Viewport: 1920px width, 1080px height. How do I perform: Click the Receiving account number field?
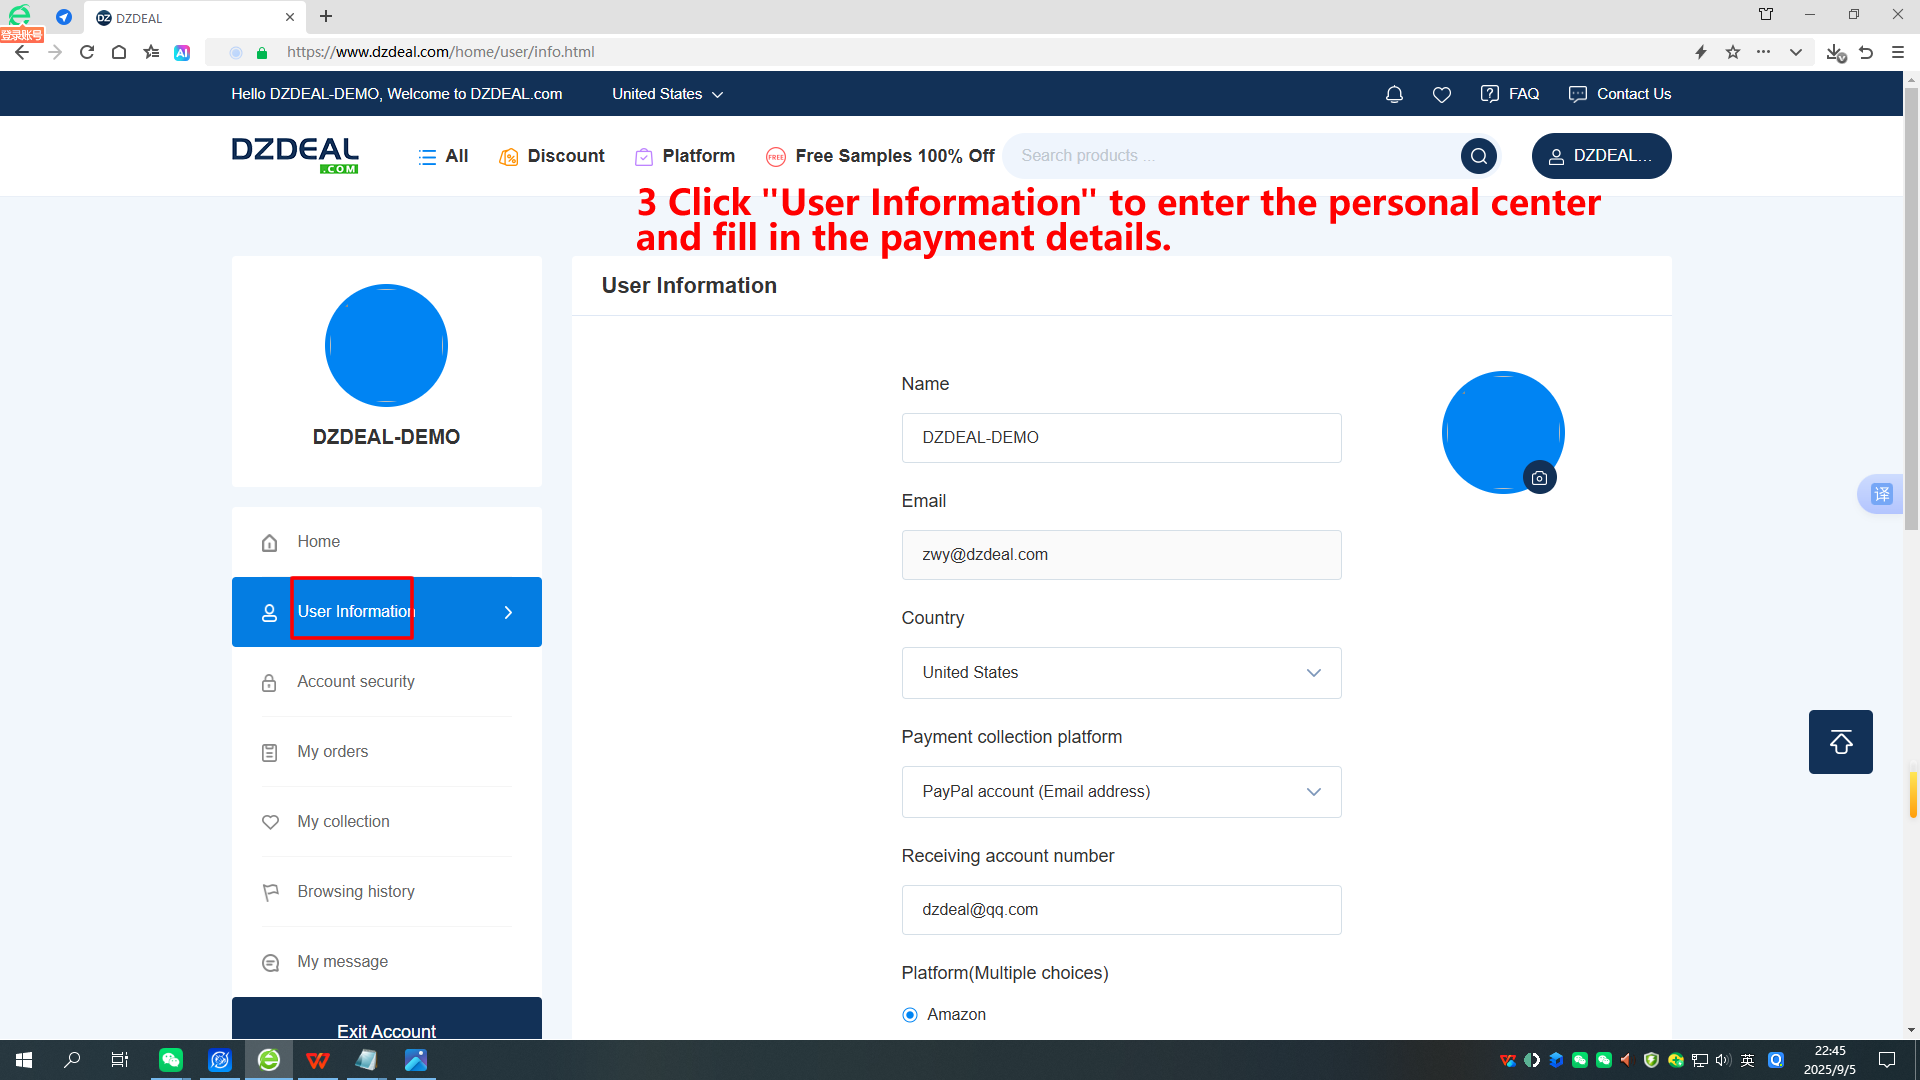tap(1121, 910)
